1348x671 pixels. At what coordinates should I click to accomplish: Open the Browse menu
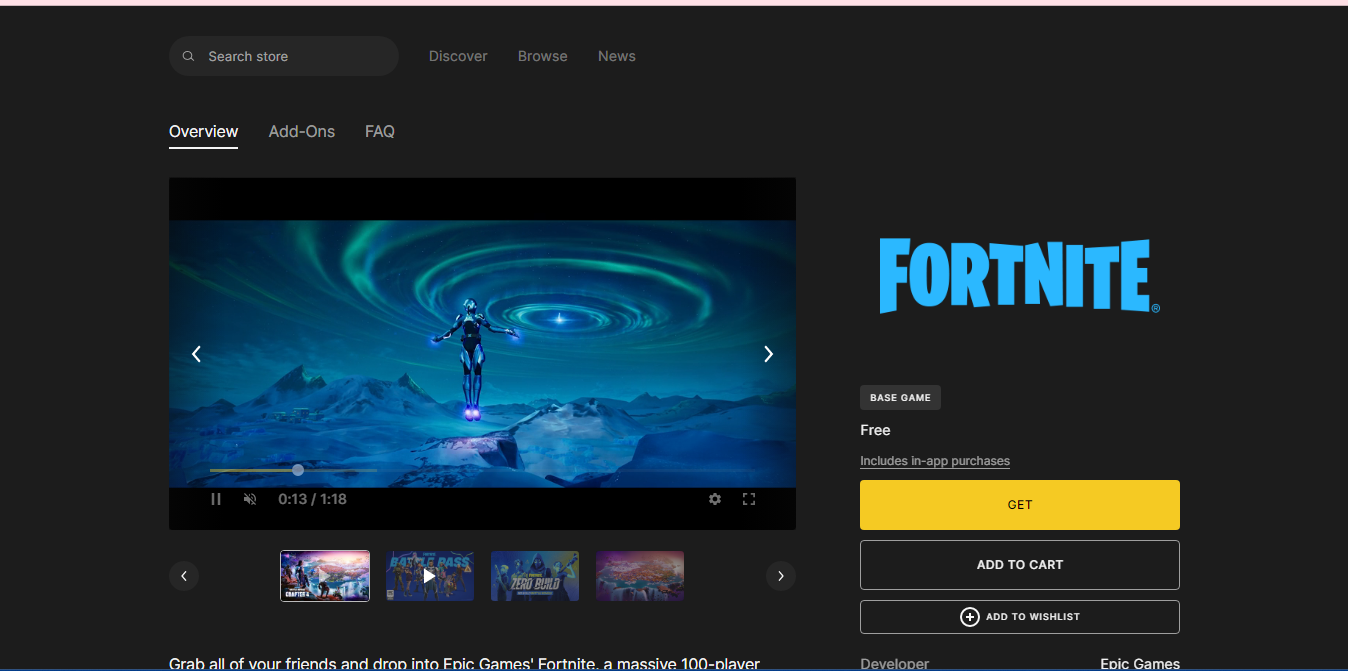[x=542, y=56]
